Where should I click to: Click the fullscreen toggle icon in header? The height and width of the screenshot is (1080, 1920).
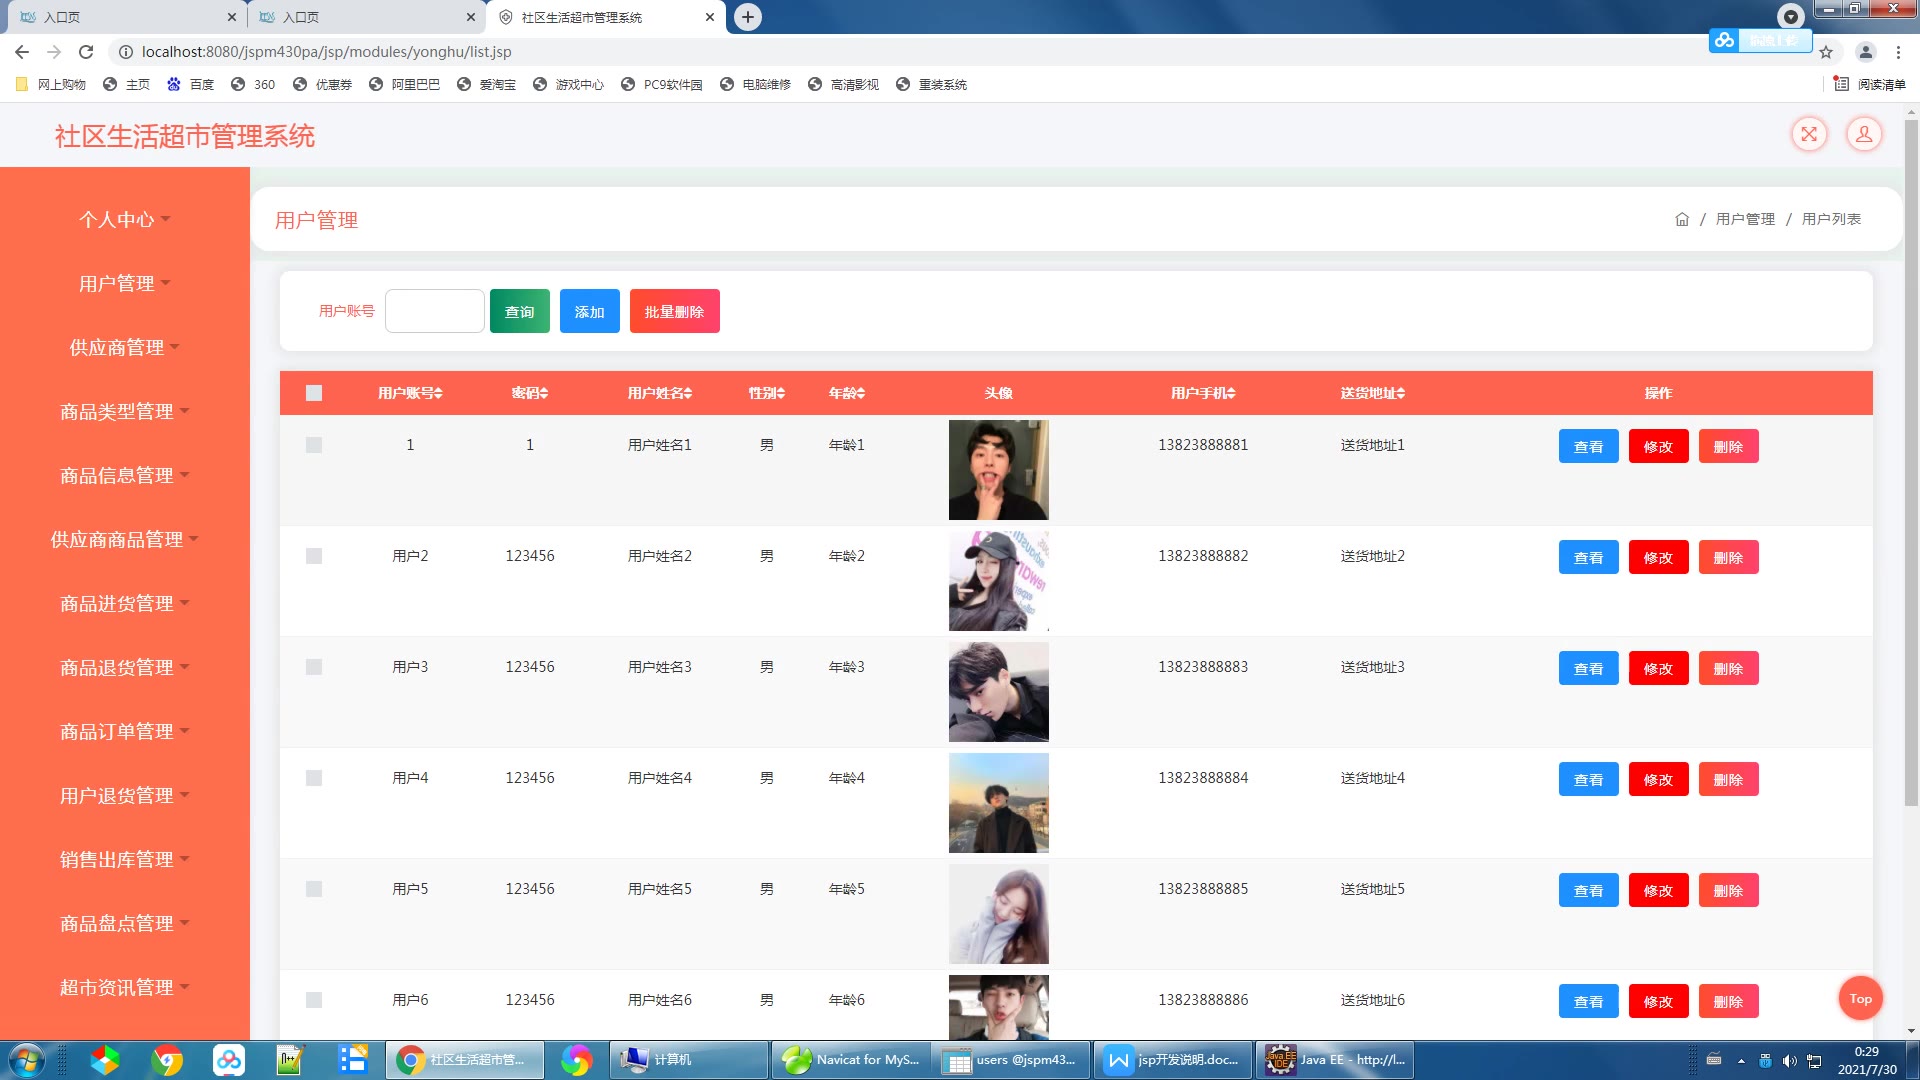[x=1808, y=134]
